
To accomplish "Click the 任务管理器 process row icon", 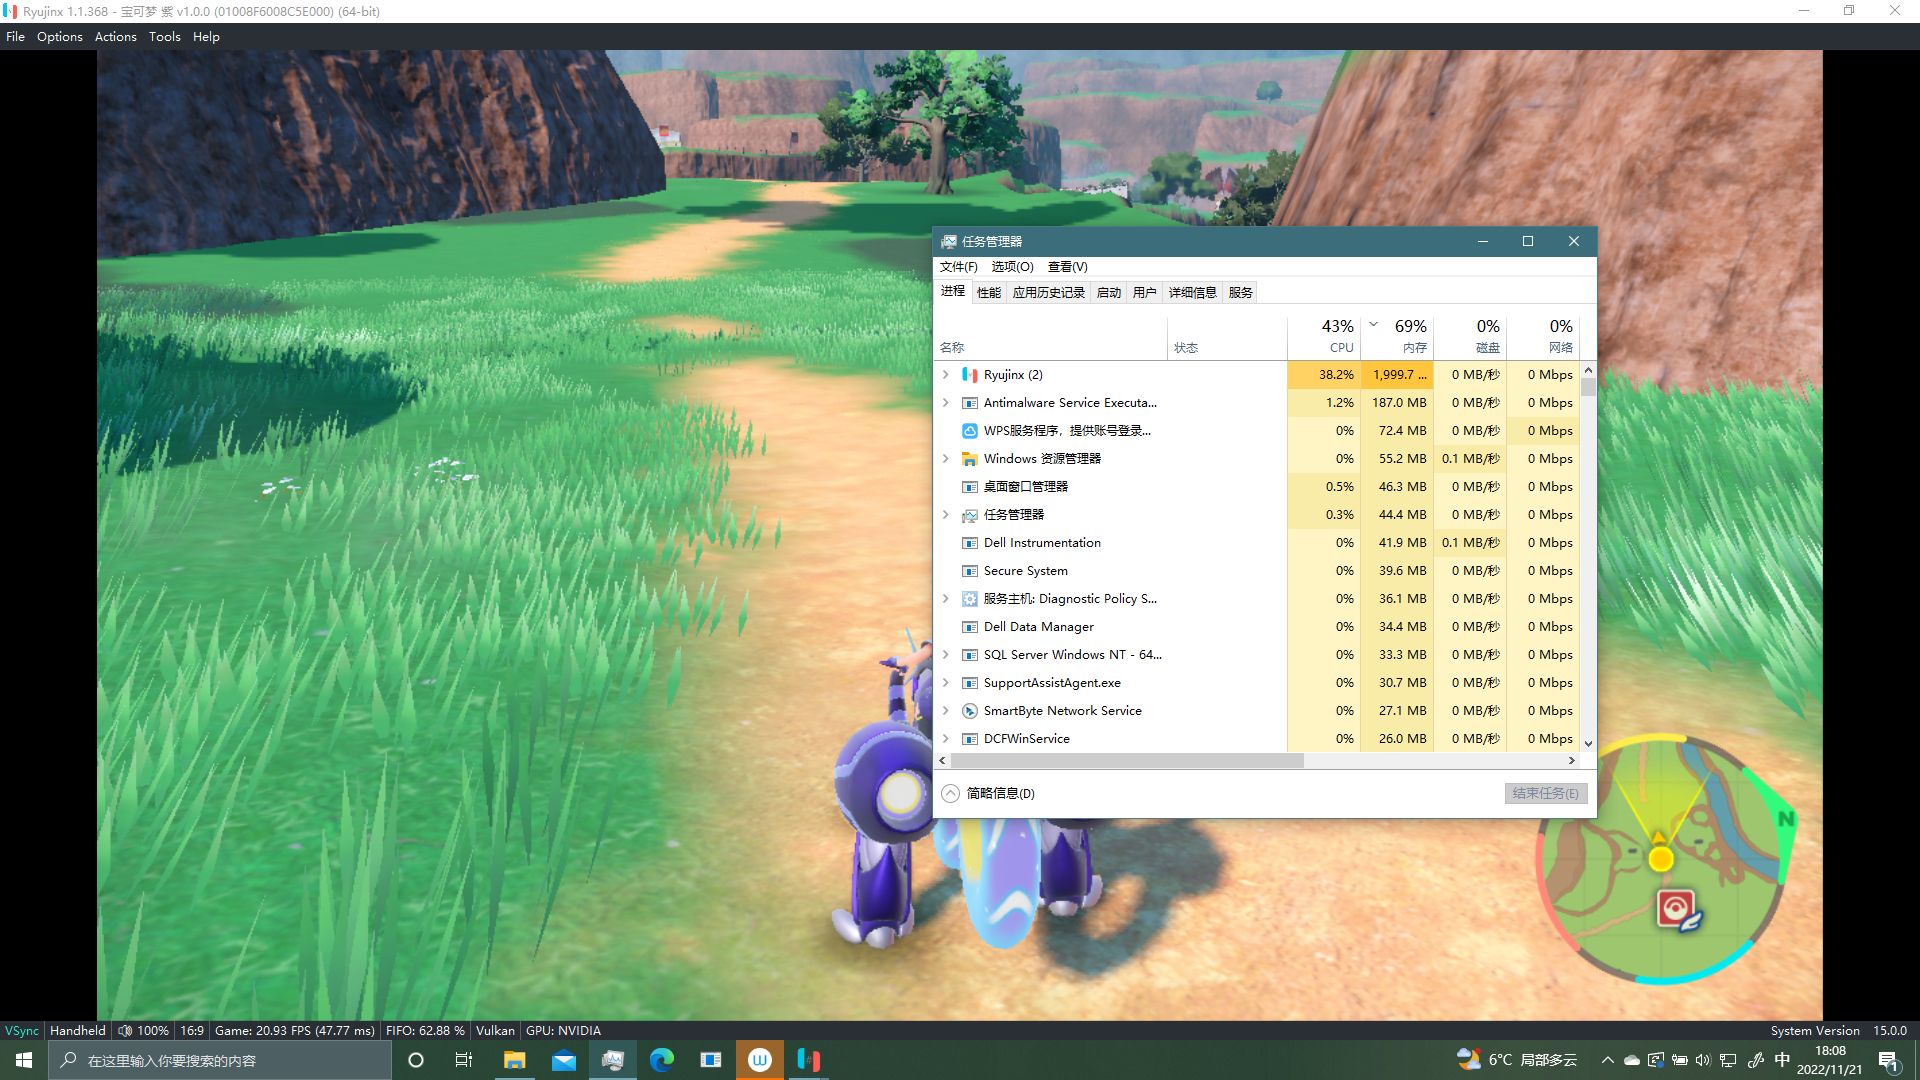I will point(969,515).
